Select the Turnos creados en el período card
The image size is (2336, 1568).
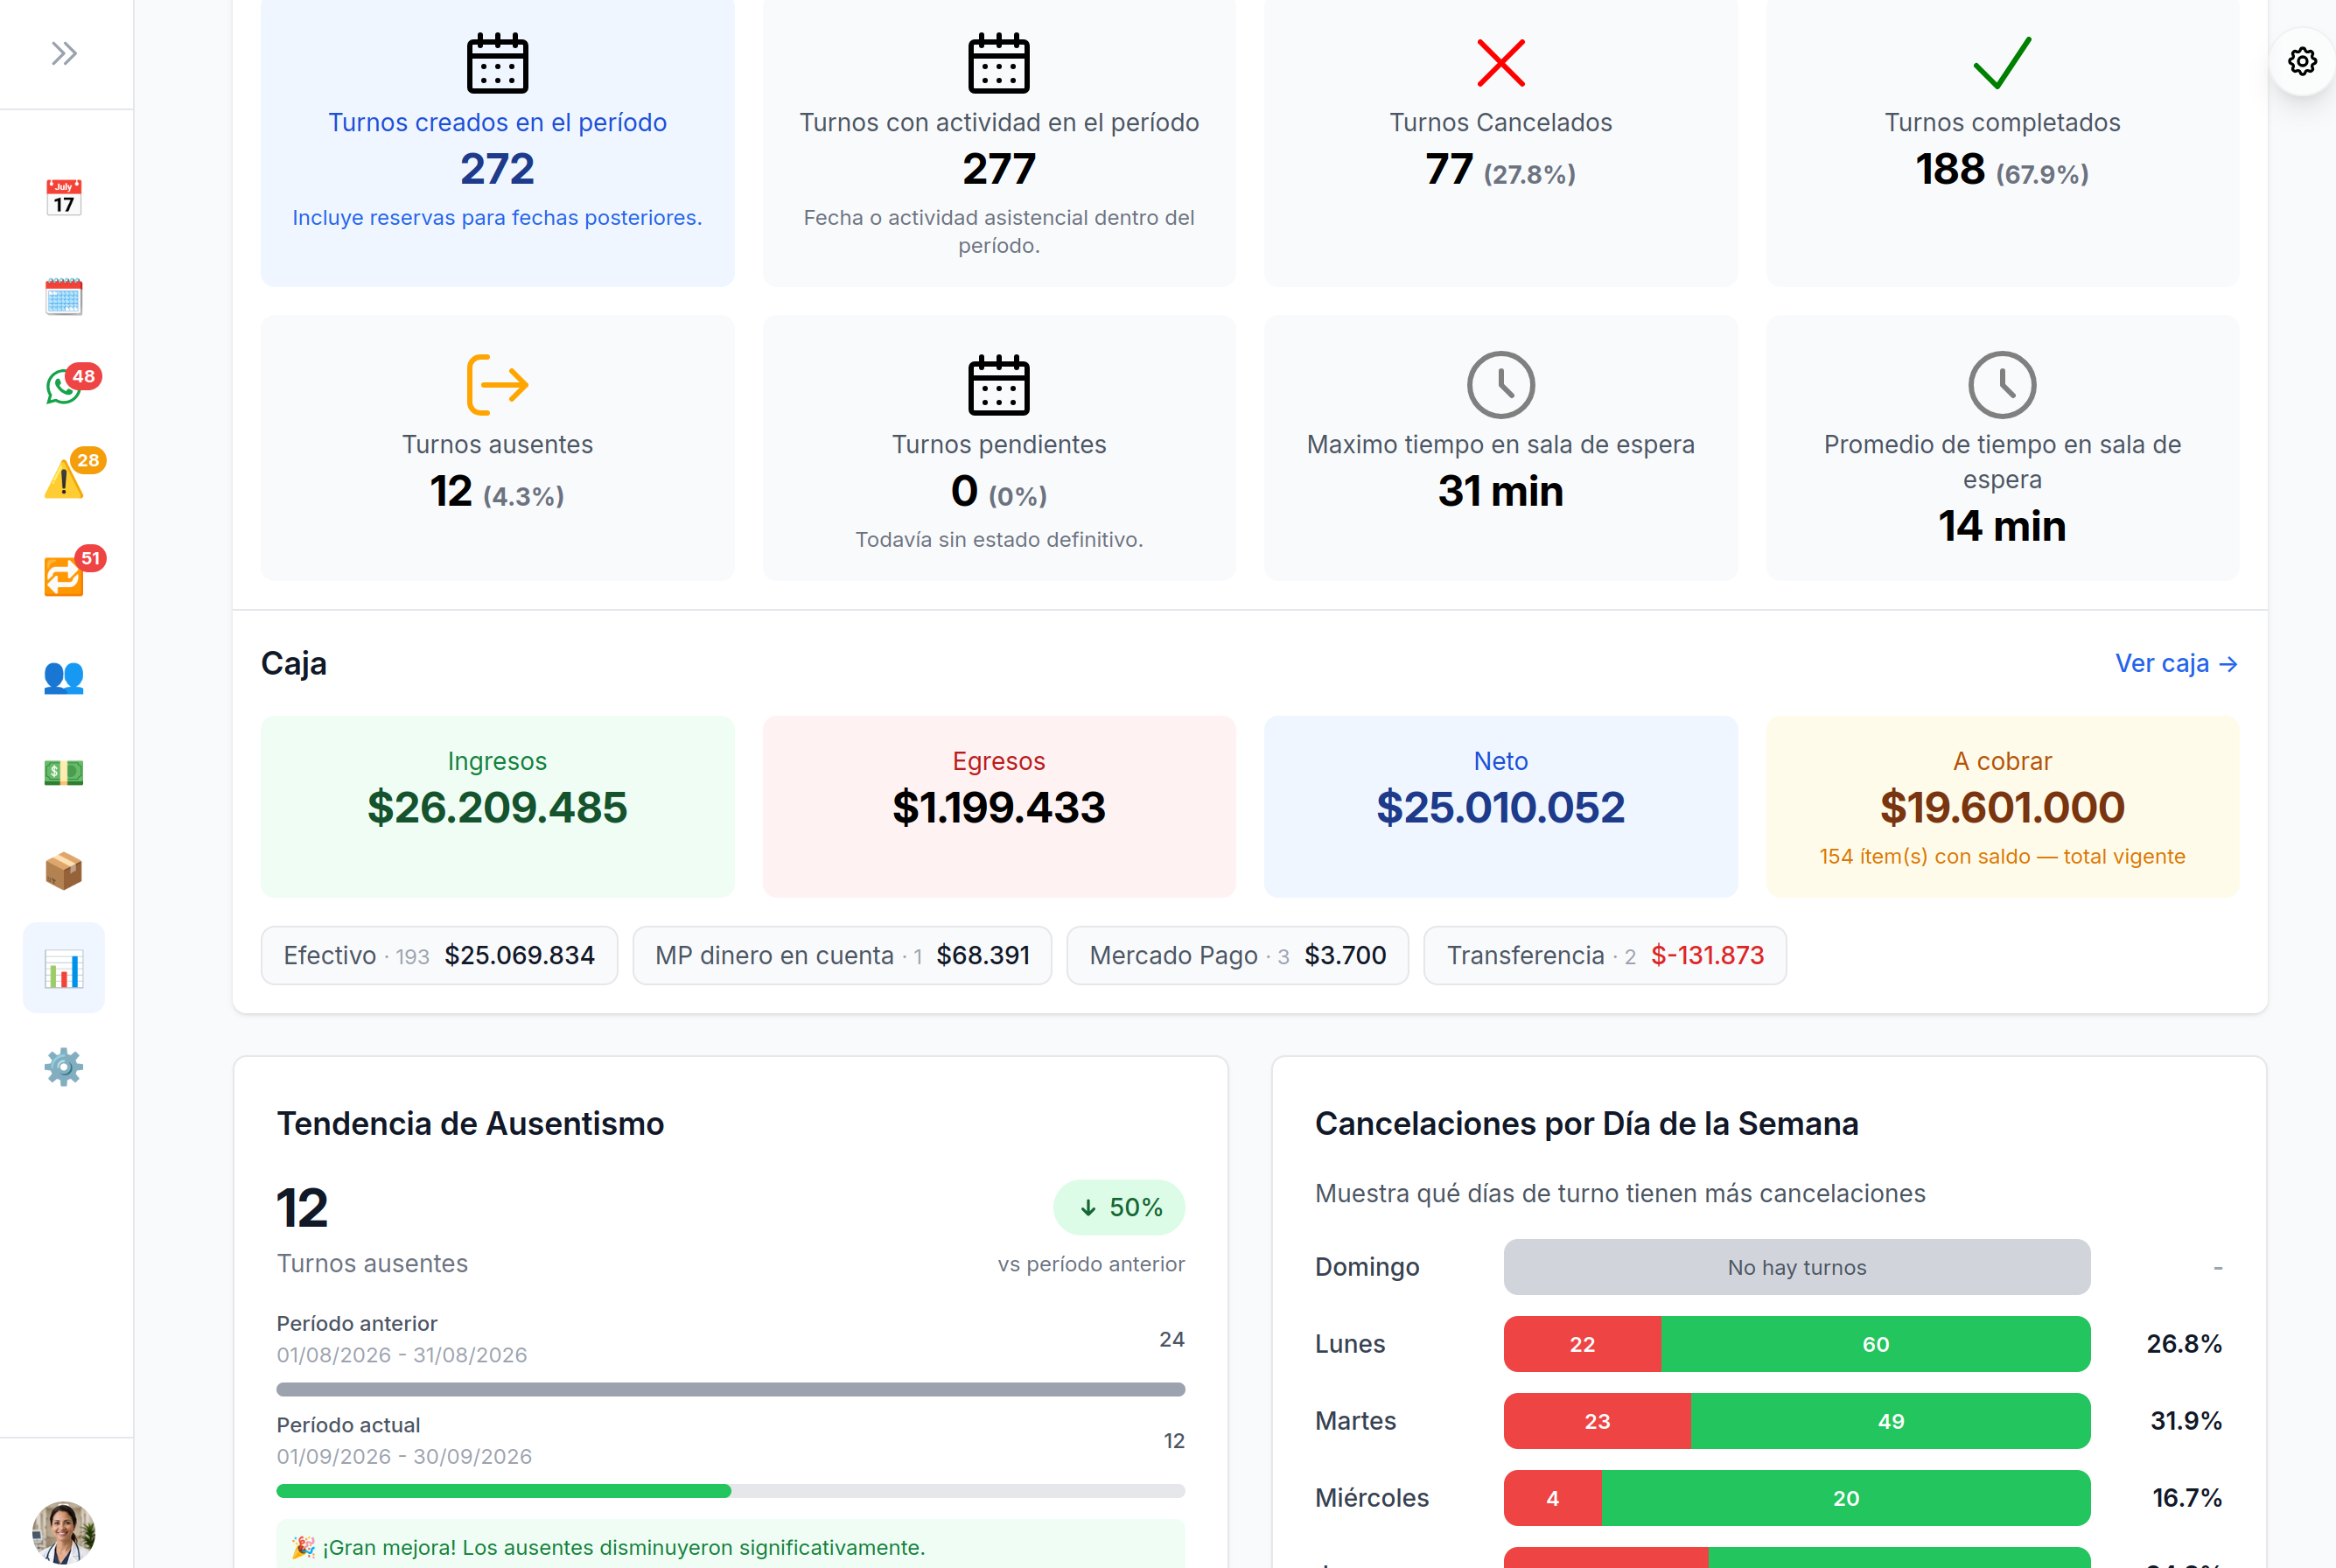[497, 143]
